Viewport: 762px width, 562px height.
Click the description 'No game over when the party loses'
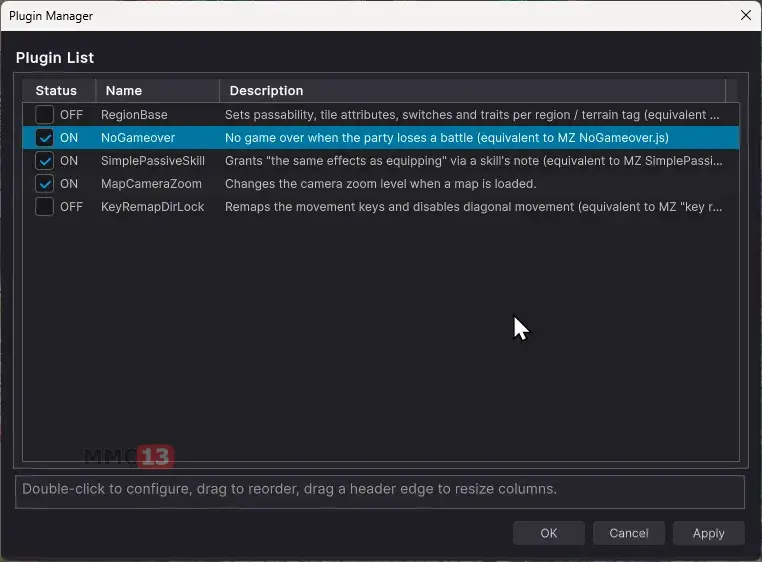(x=447, y=138)
